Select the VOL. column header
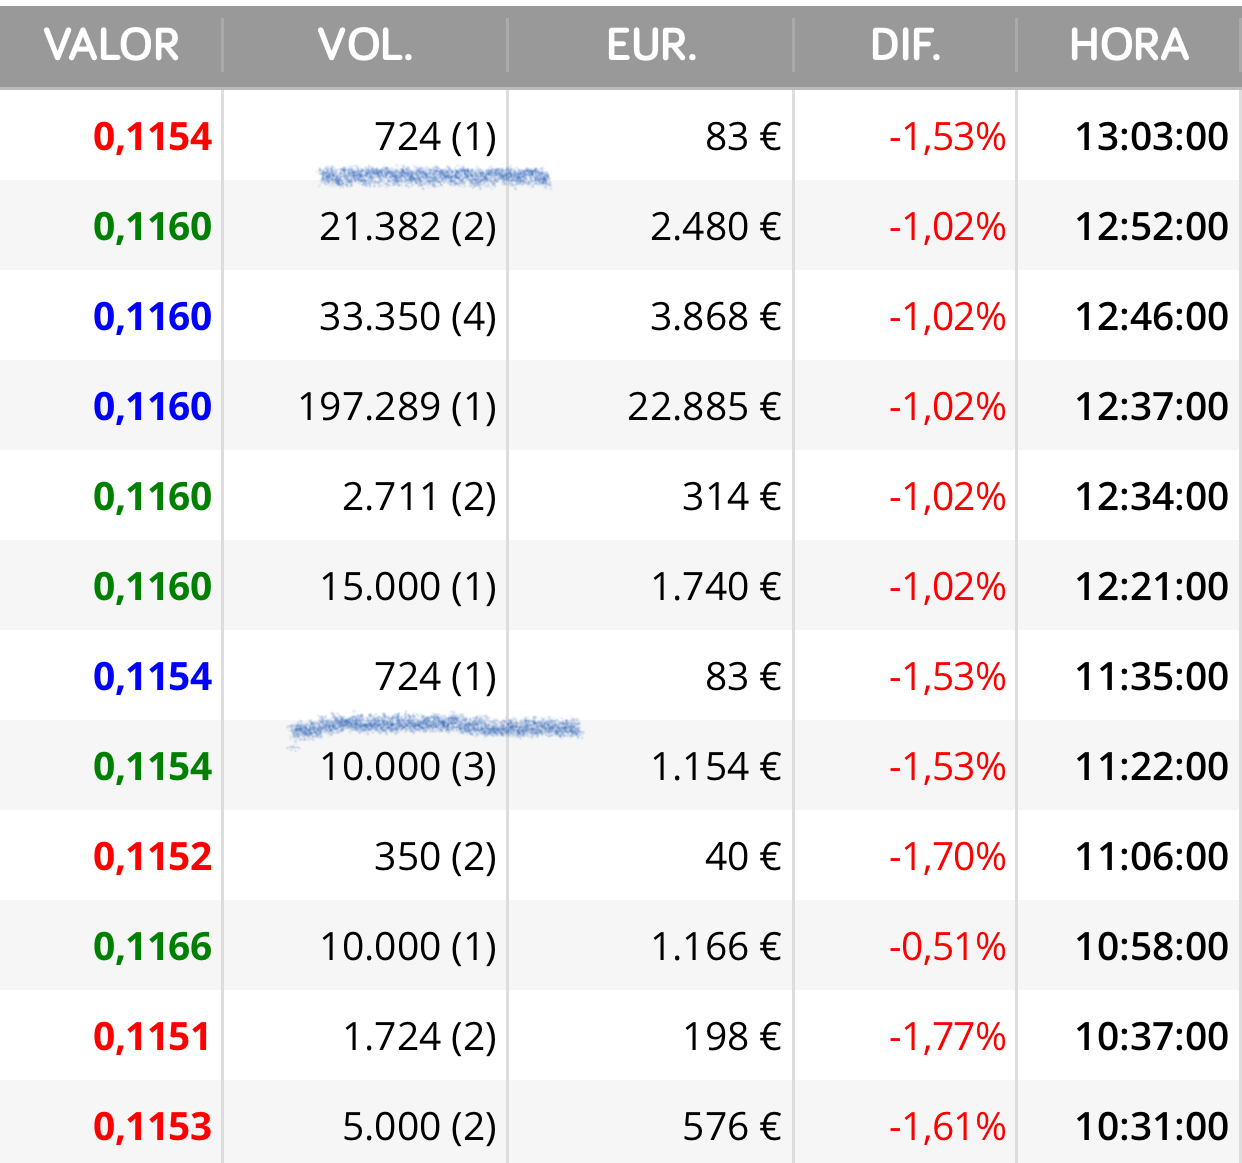This screenshot has width=1242, height=1163. (x=365, y=45)
